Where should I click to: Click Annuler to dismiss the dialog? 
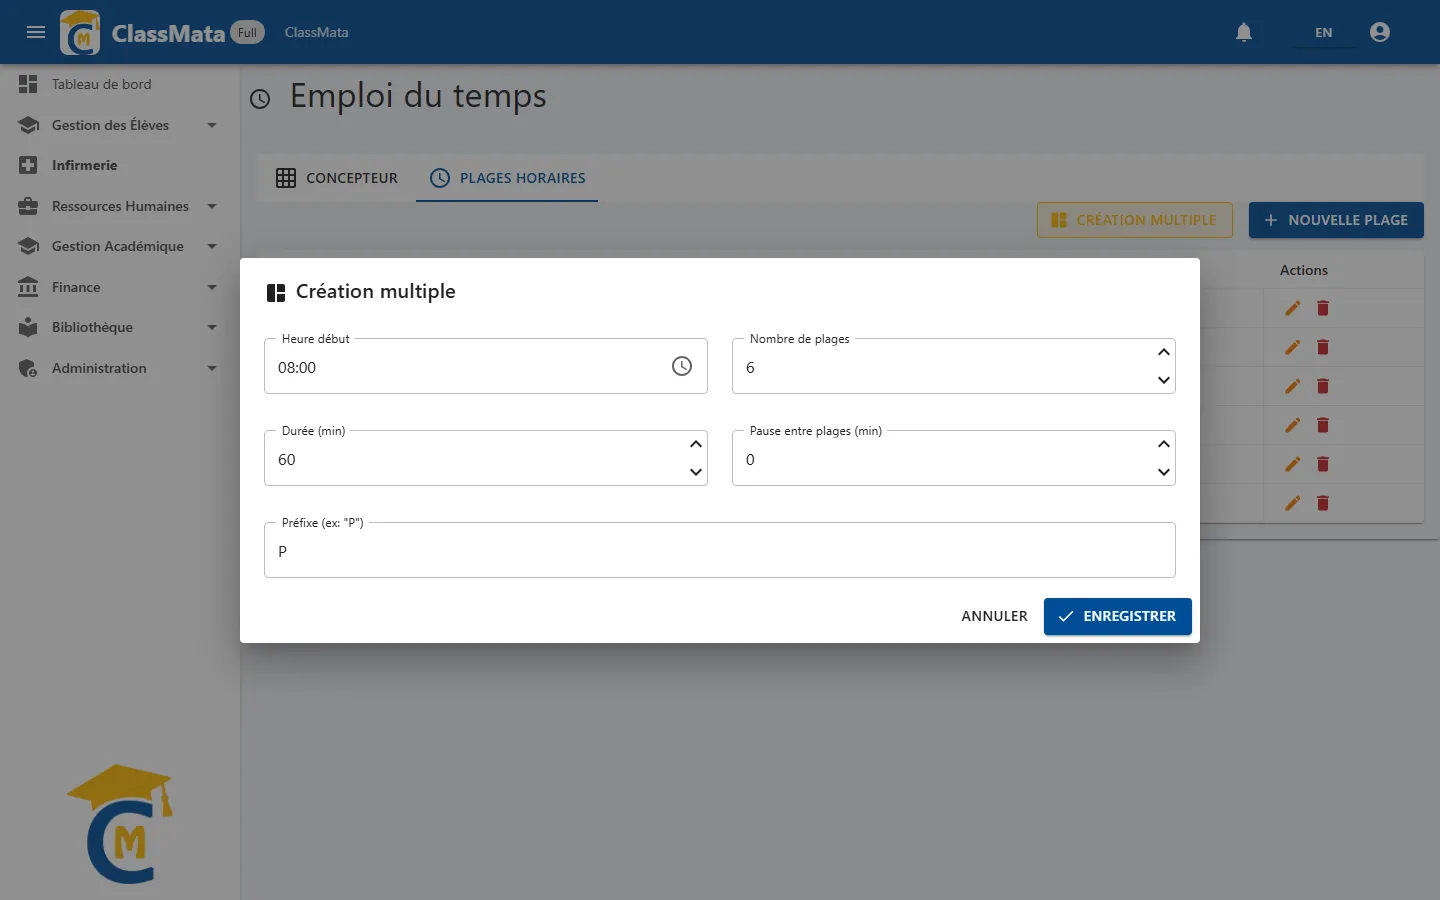point(994,616)
